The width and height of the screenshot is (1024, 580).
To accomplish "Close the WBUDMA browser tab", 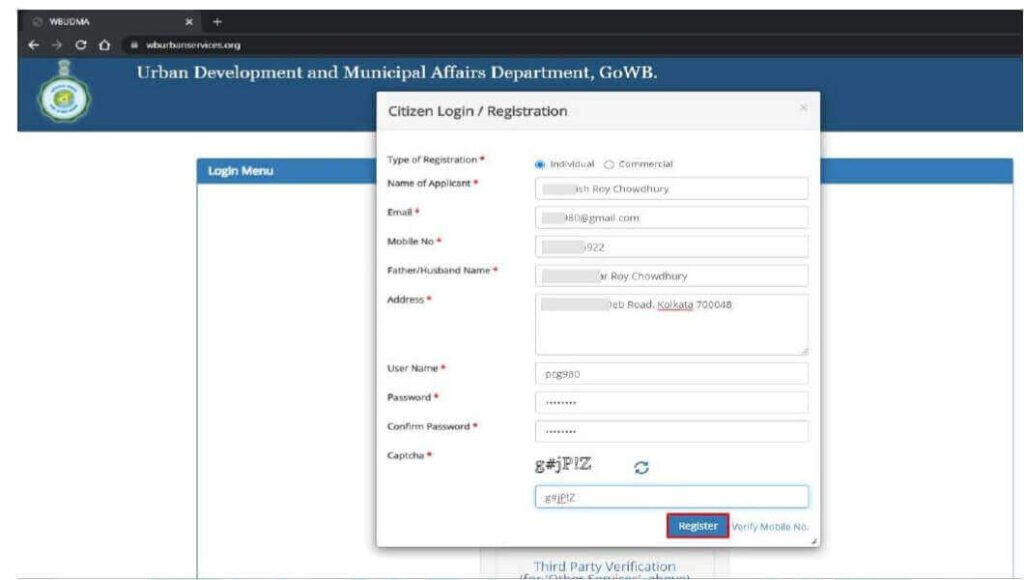I will coord(189,22).
